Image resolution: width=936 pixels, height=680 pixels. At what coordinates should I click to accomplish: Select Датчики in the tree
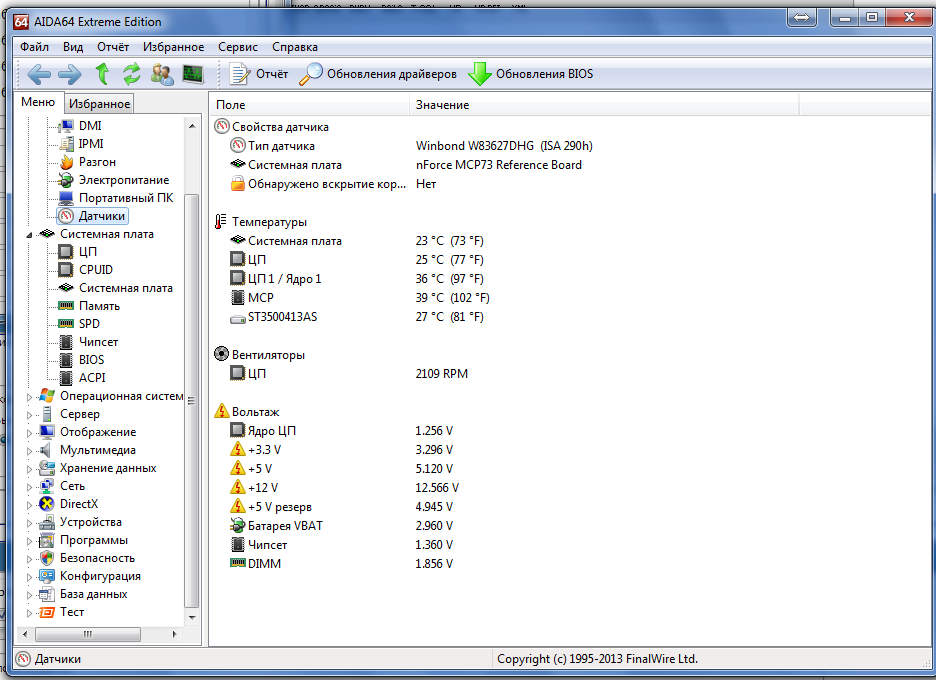101,216
